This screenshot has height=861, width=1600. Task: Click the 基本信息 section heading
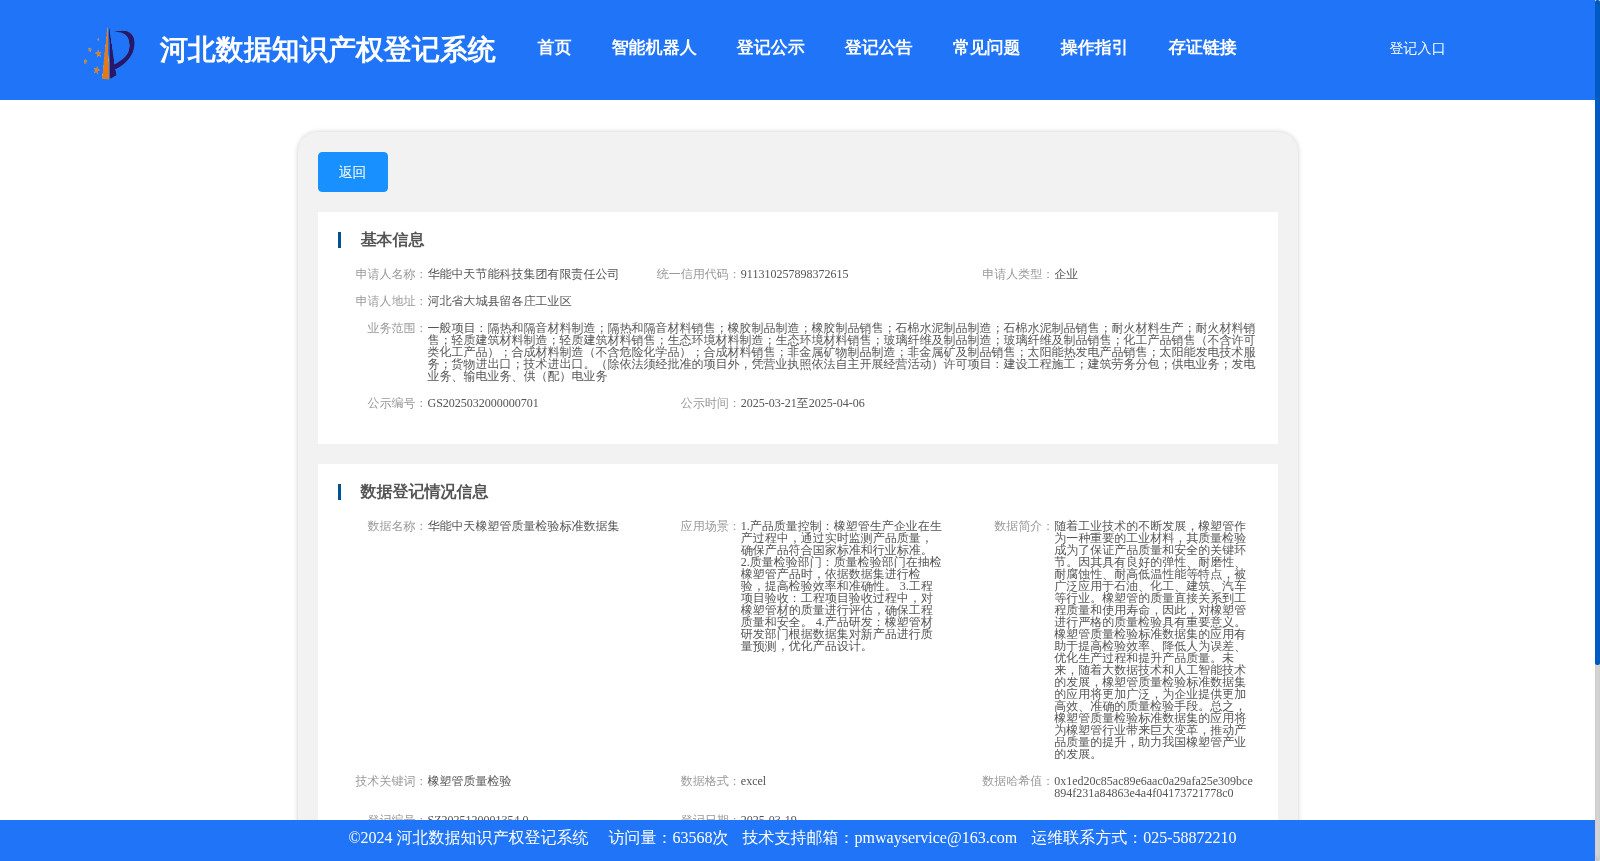[x=392, y=240]
